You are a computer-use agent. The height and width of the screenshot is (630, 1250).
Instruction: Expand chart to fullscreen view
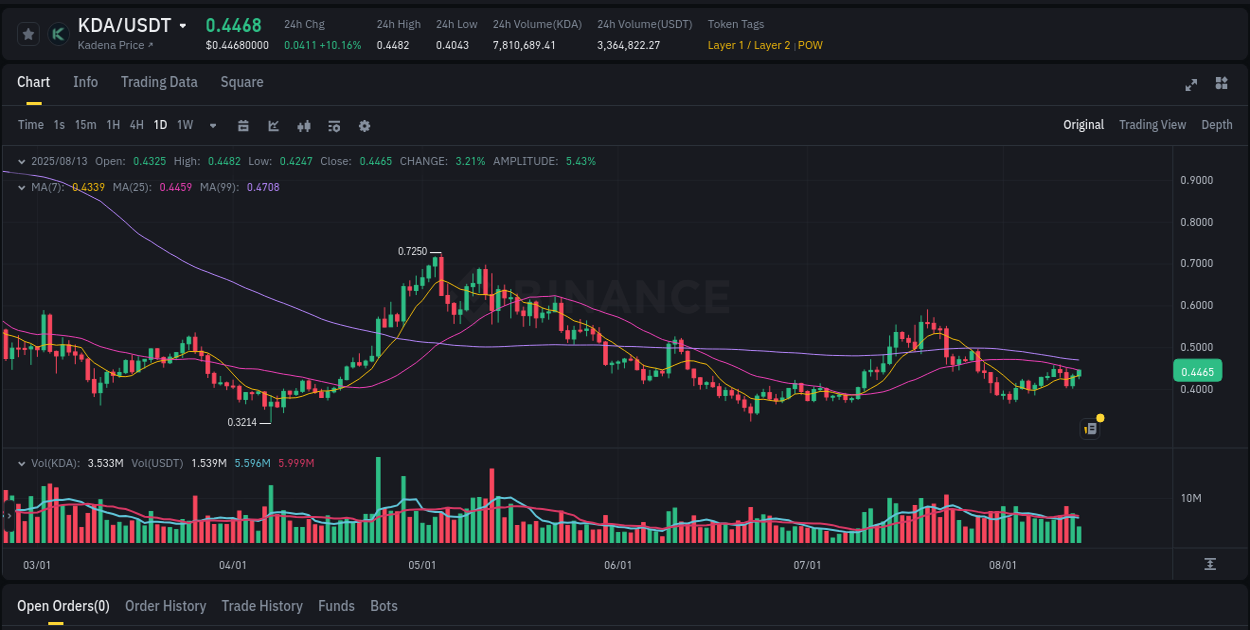coord(1190,85)
